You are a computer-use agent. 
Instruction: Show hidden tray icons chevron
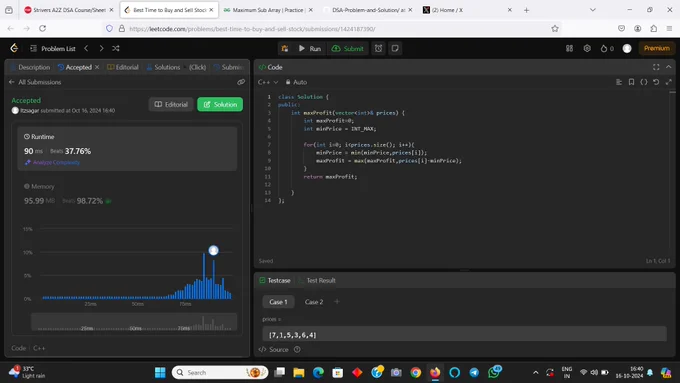click(536, 373)
